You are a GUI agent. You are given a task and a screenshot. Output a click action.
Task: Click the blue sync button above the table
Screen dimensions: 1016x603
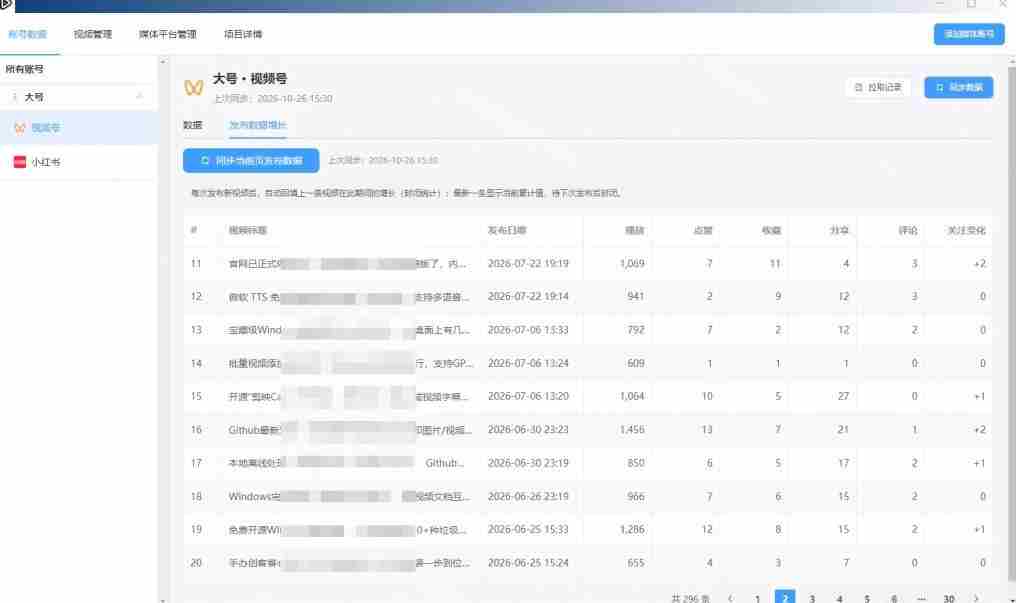pyautogui.click(x=251, y=161)
